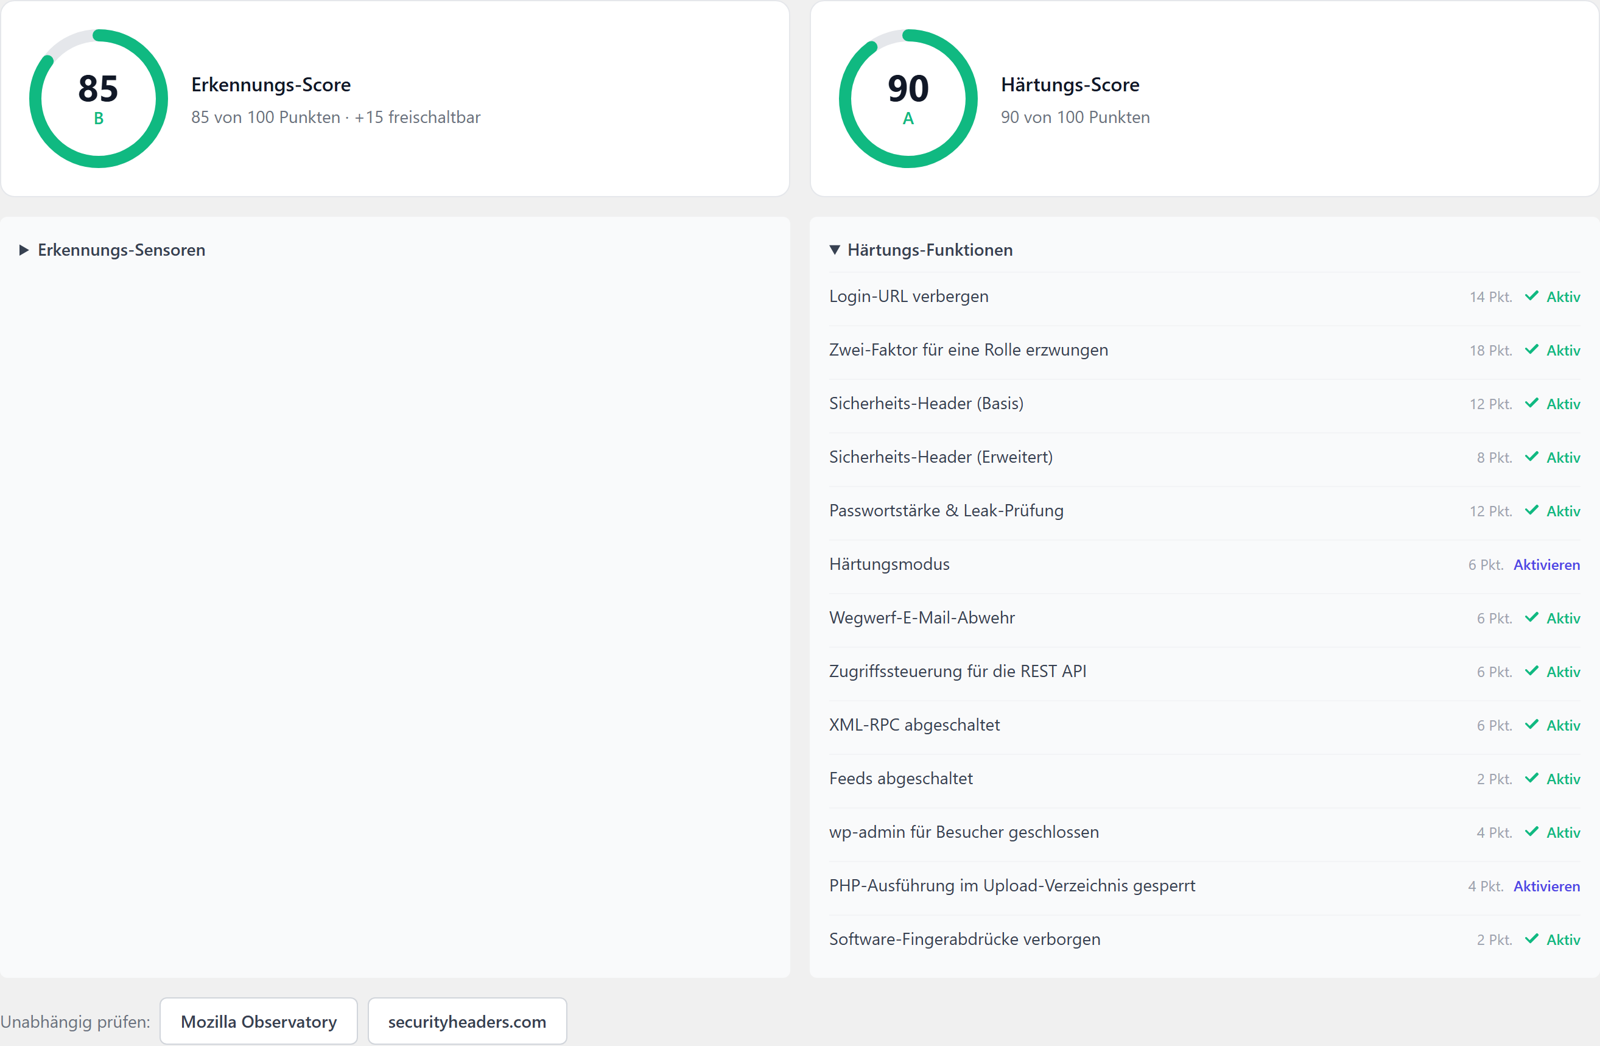Image resolution: width=1600 pixels, height=1046 pixels.
Task: Click Aktiv status for XML-RPC abgeschaltet
Action: pyautogui.click(x=1563, y=726)
